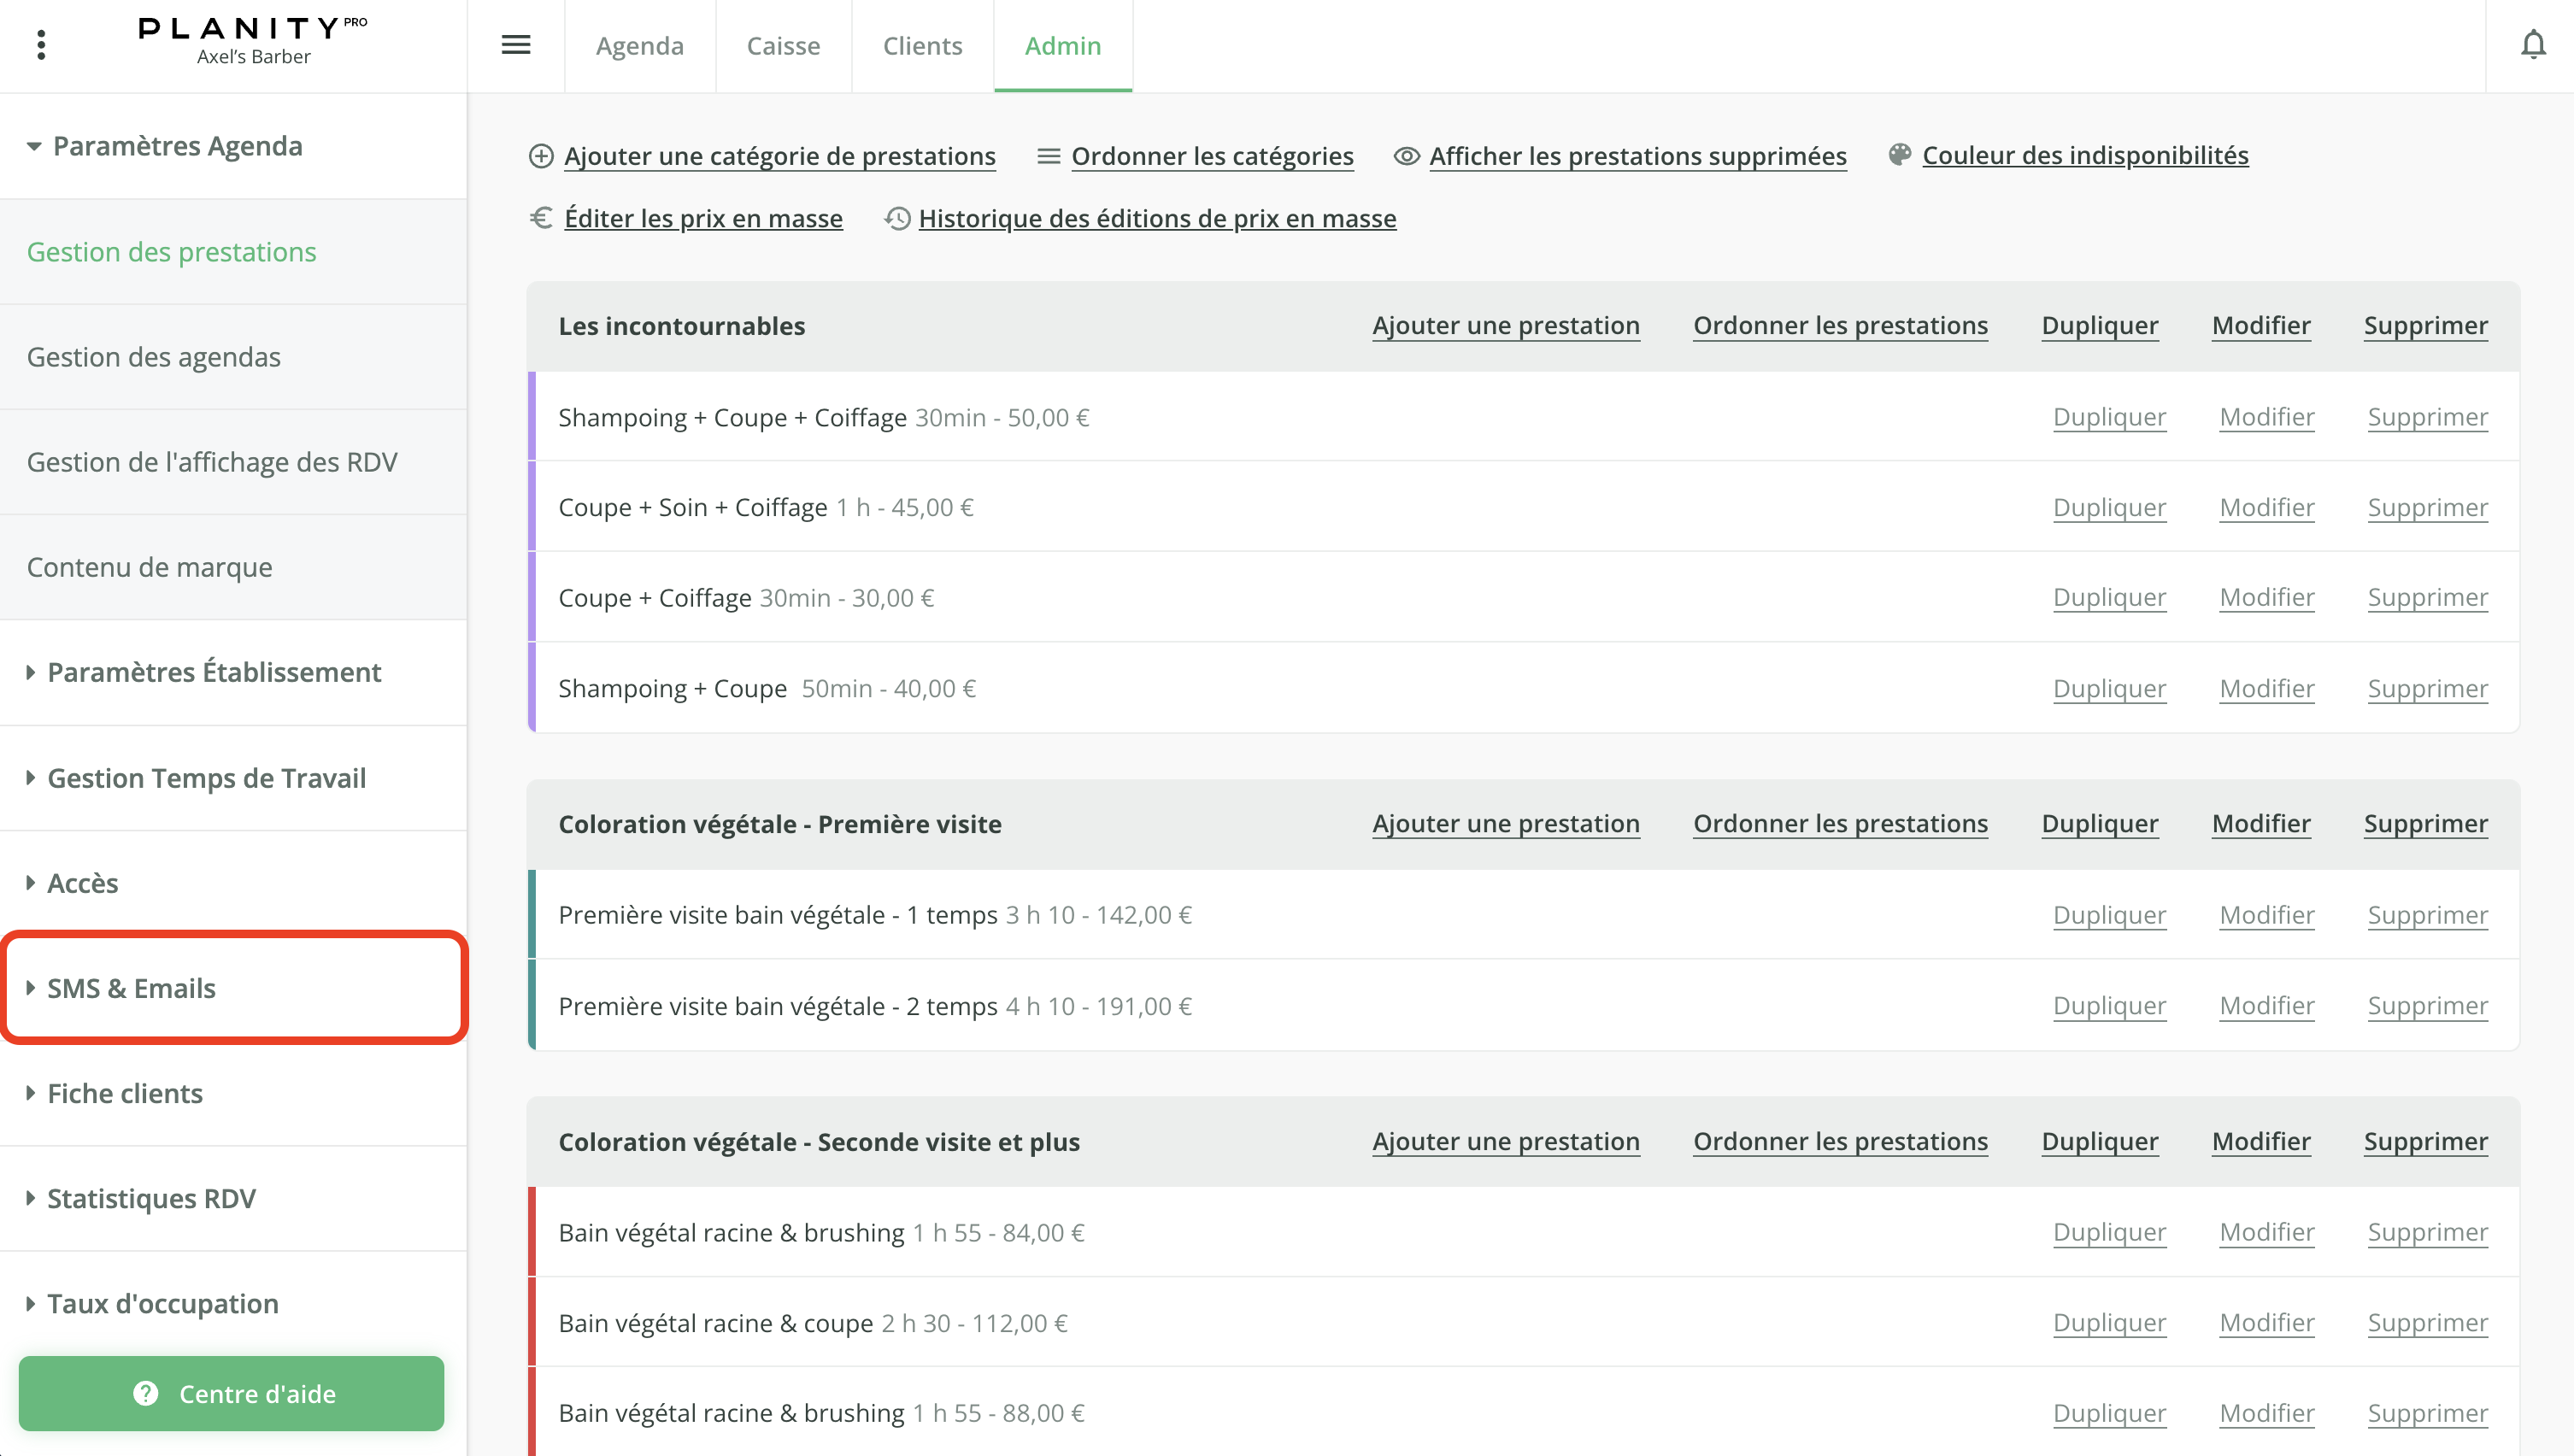The width and height of the screenshot is (2574, 1456).
Task: Expand the SMS & Emails section
Action: pos(131,987)
